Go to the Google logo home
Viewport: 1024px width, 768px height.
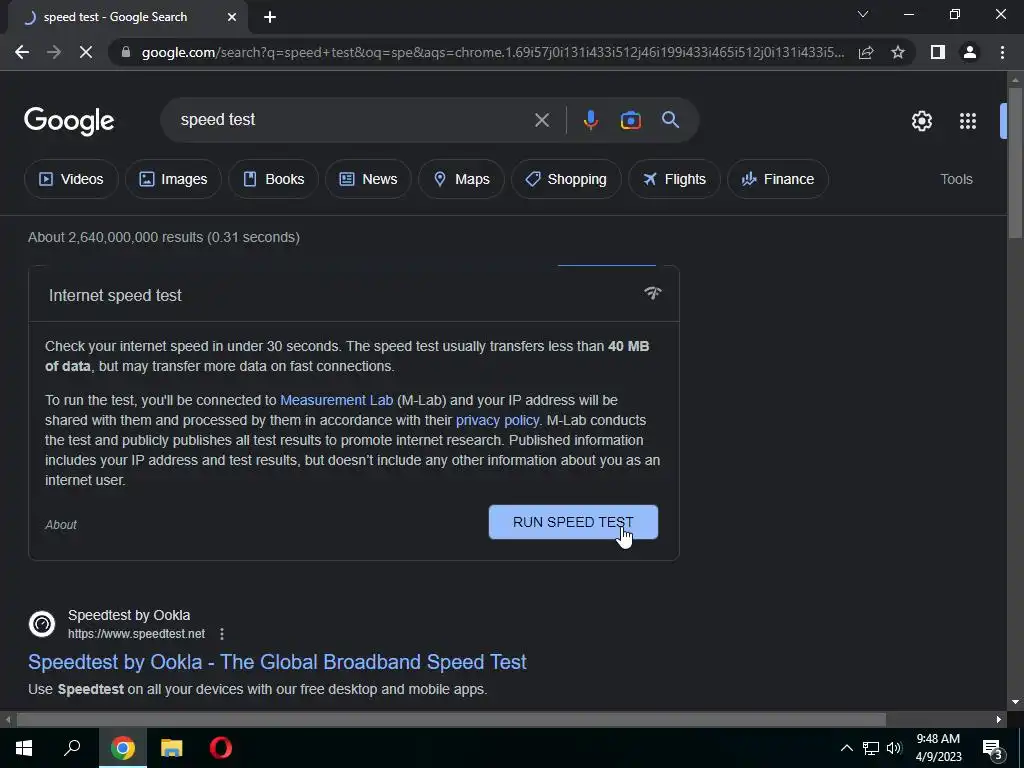click(69, 121)
